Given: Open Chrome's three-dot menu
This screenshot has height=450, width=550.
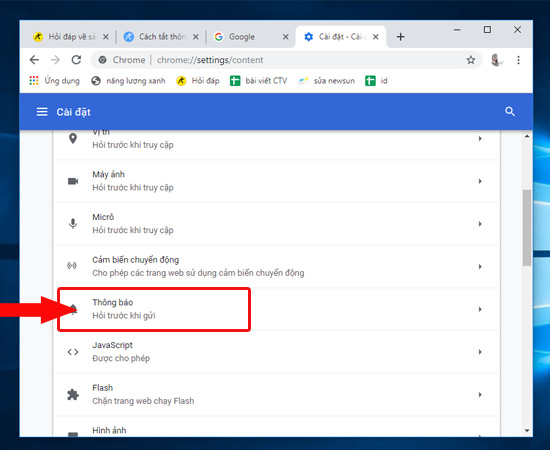Looking at the screenshot, I should [518, 60].
